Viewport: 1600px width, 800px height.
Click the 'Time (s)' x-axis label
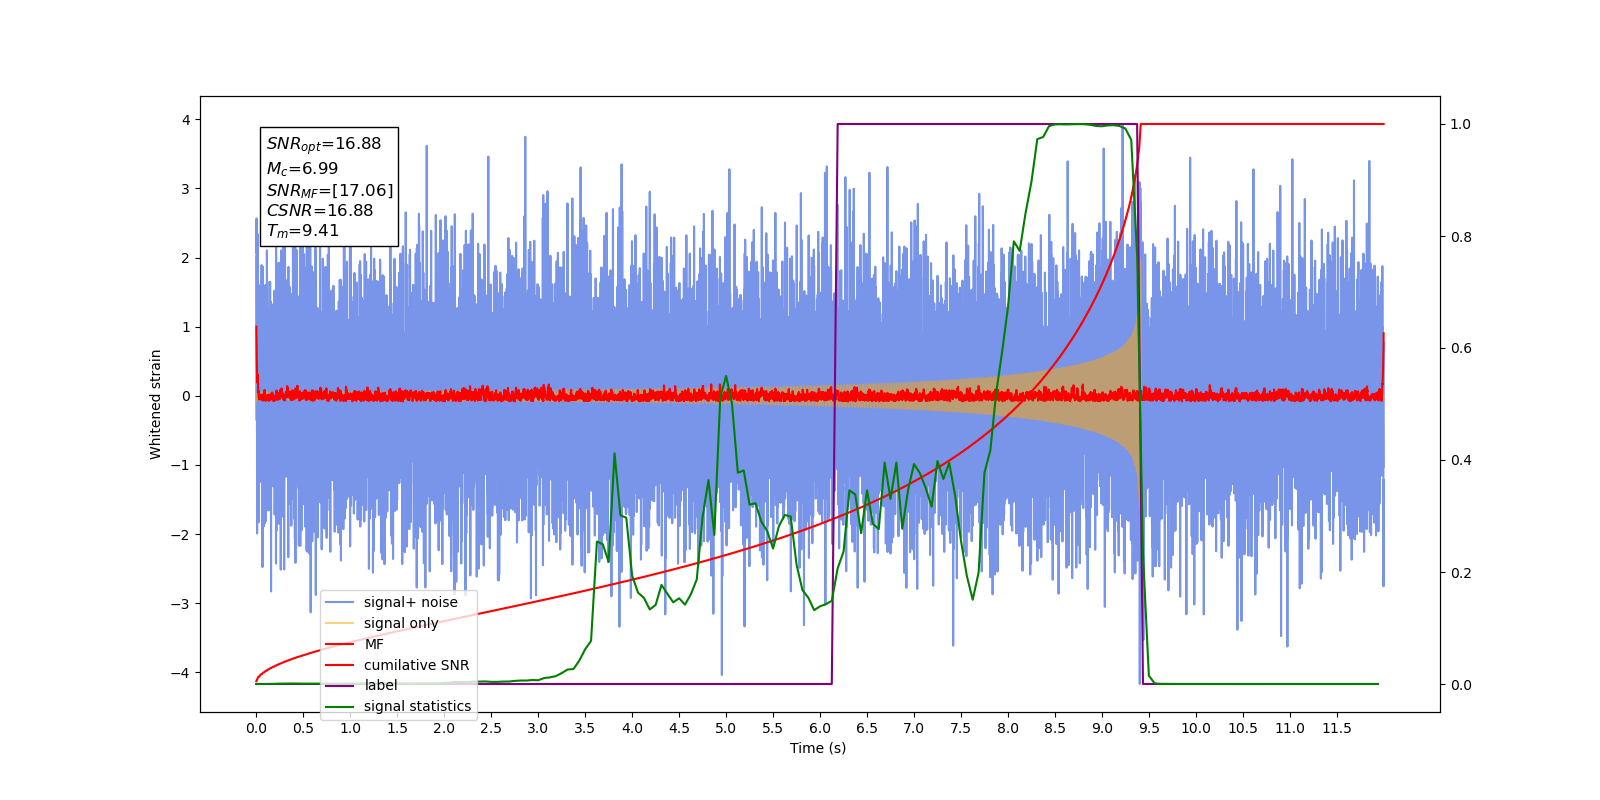818,748
